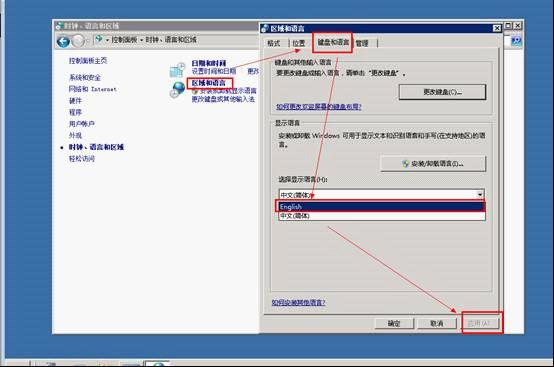This screenshot has height=367, width=554.
Task: Choose 中文(简体) in the dropdown list
Action: click(x=382, y=216)
